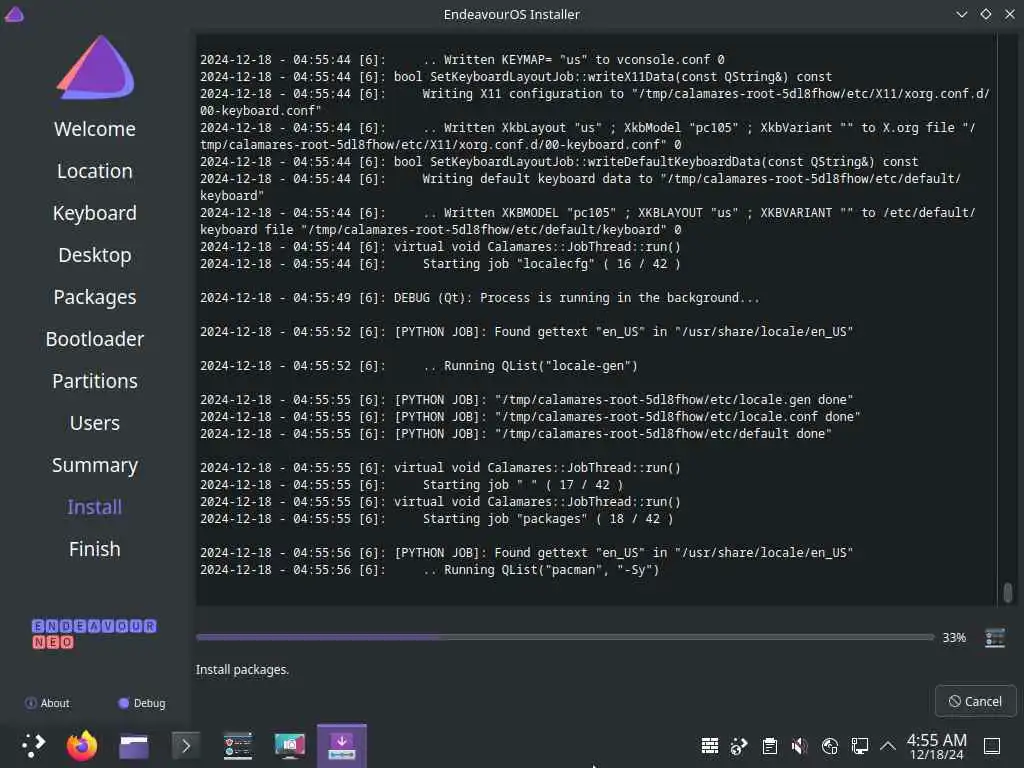Click log line 'Process is running in the background...'
Screen dimensions: 1024x768
pyautogui.click(x=480, y=298)
